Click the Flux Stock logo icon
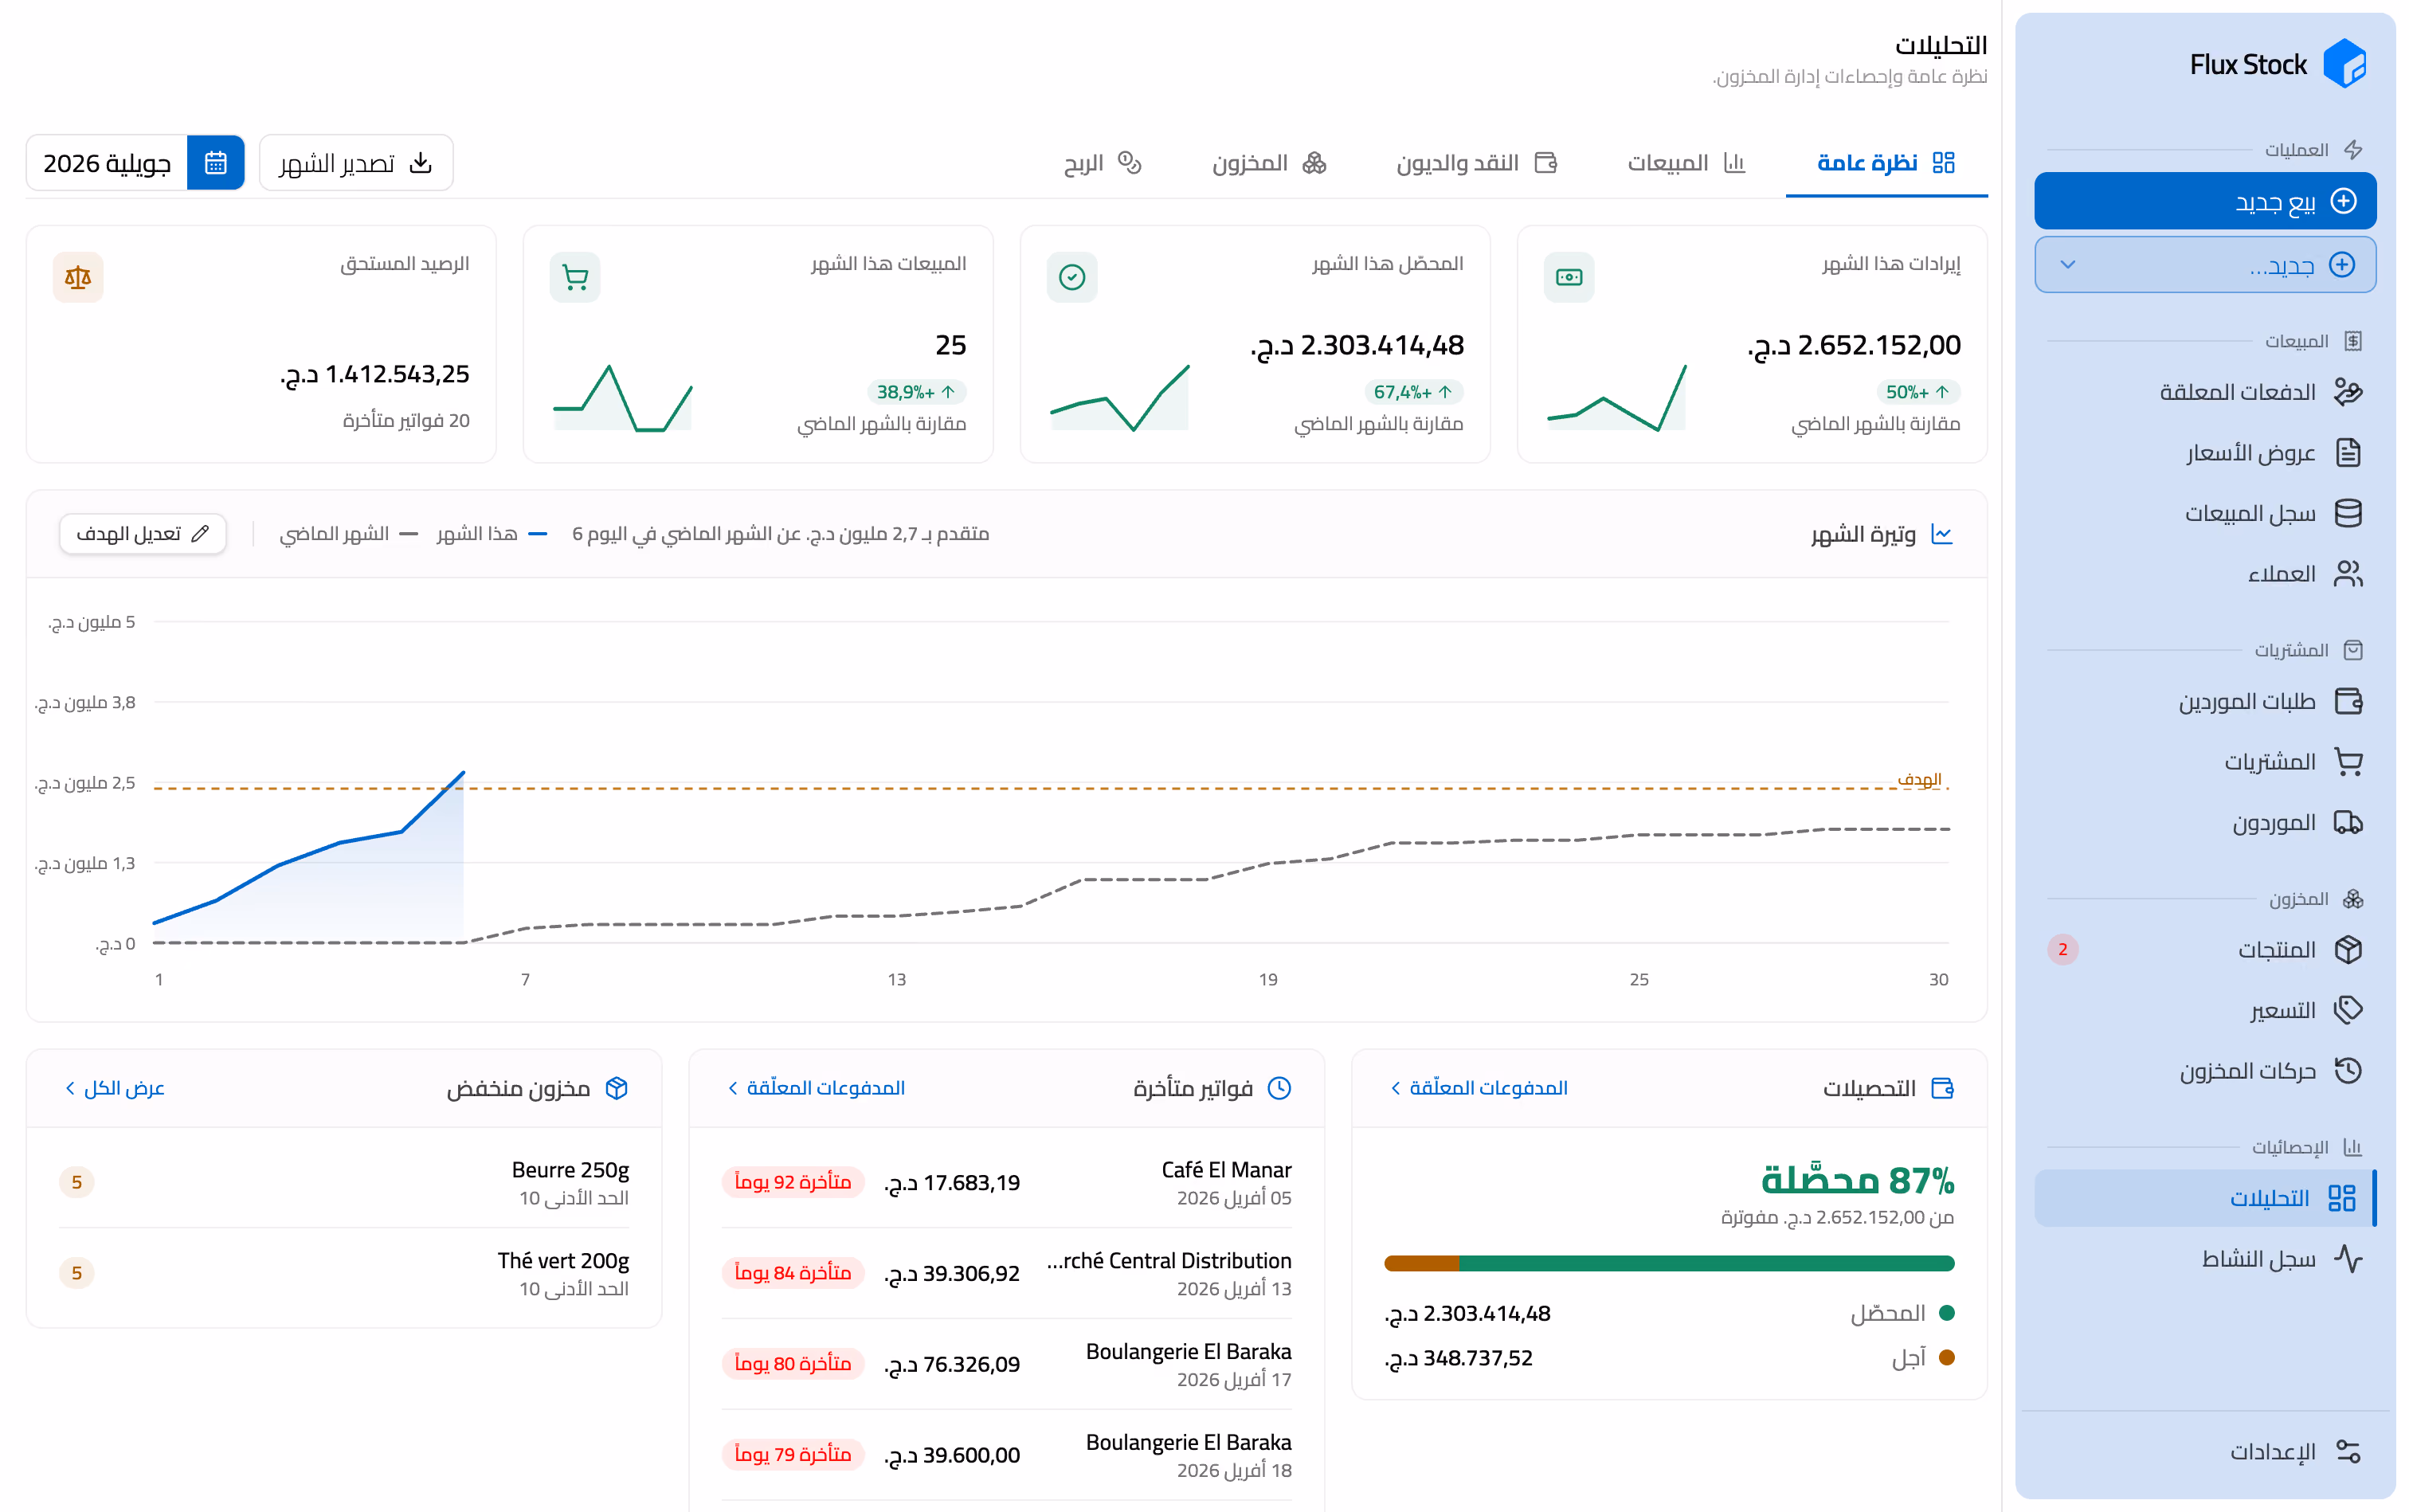2409x1512 pixels. 2344,64
